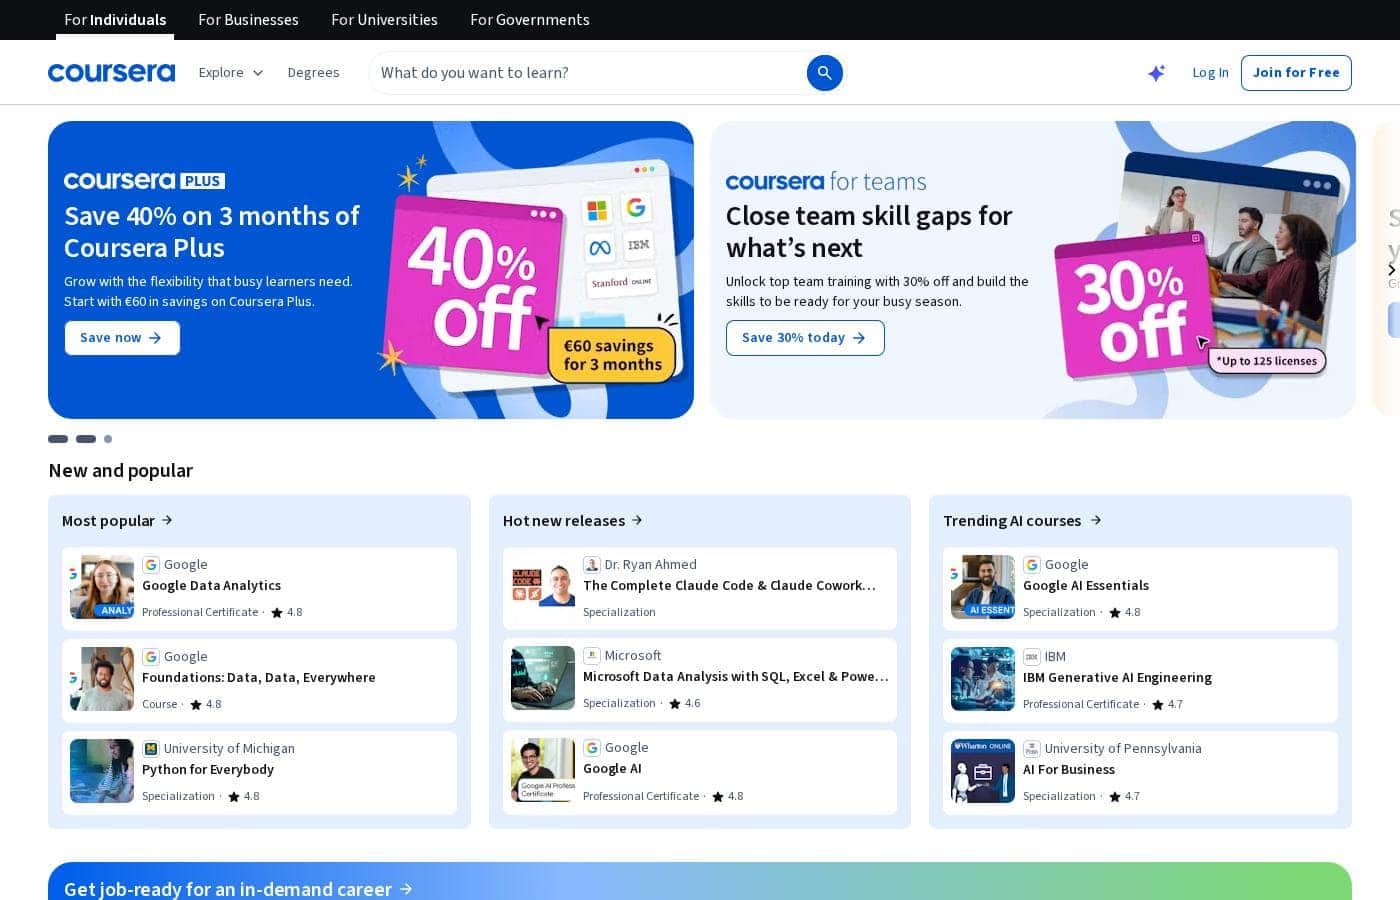The image size is (1400, 900).
Task: Open the Claude Code specialization thumbnail
Action: (x=543, y=587)
